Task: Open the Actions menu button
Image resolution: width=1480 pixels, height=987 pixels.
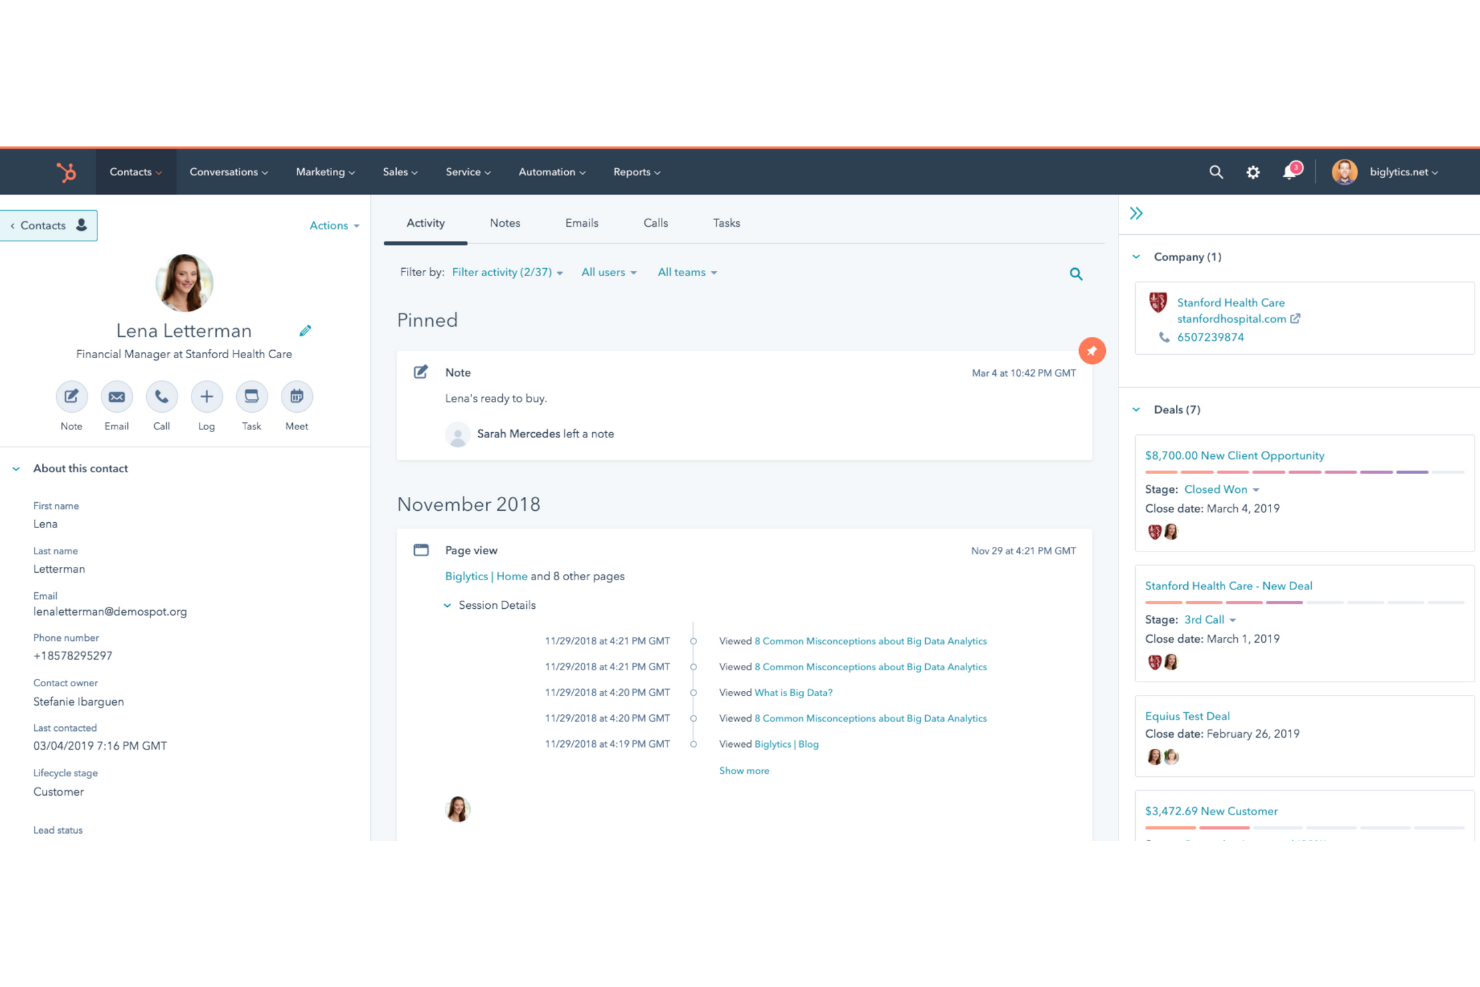Action: coord(333,225)
